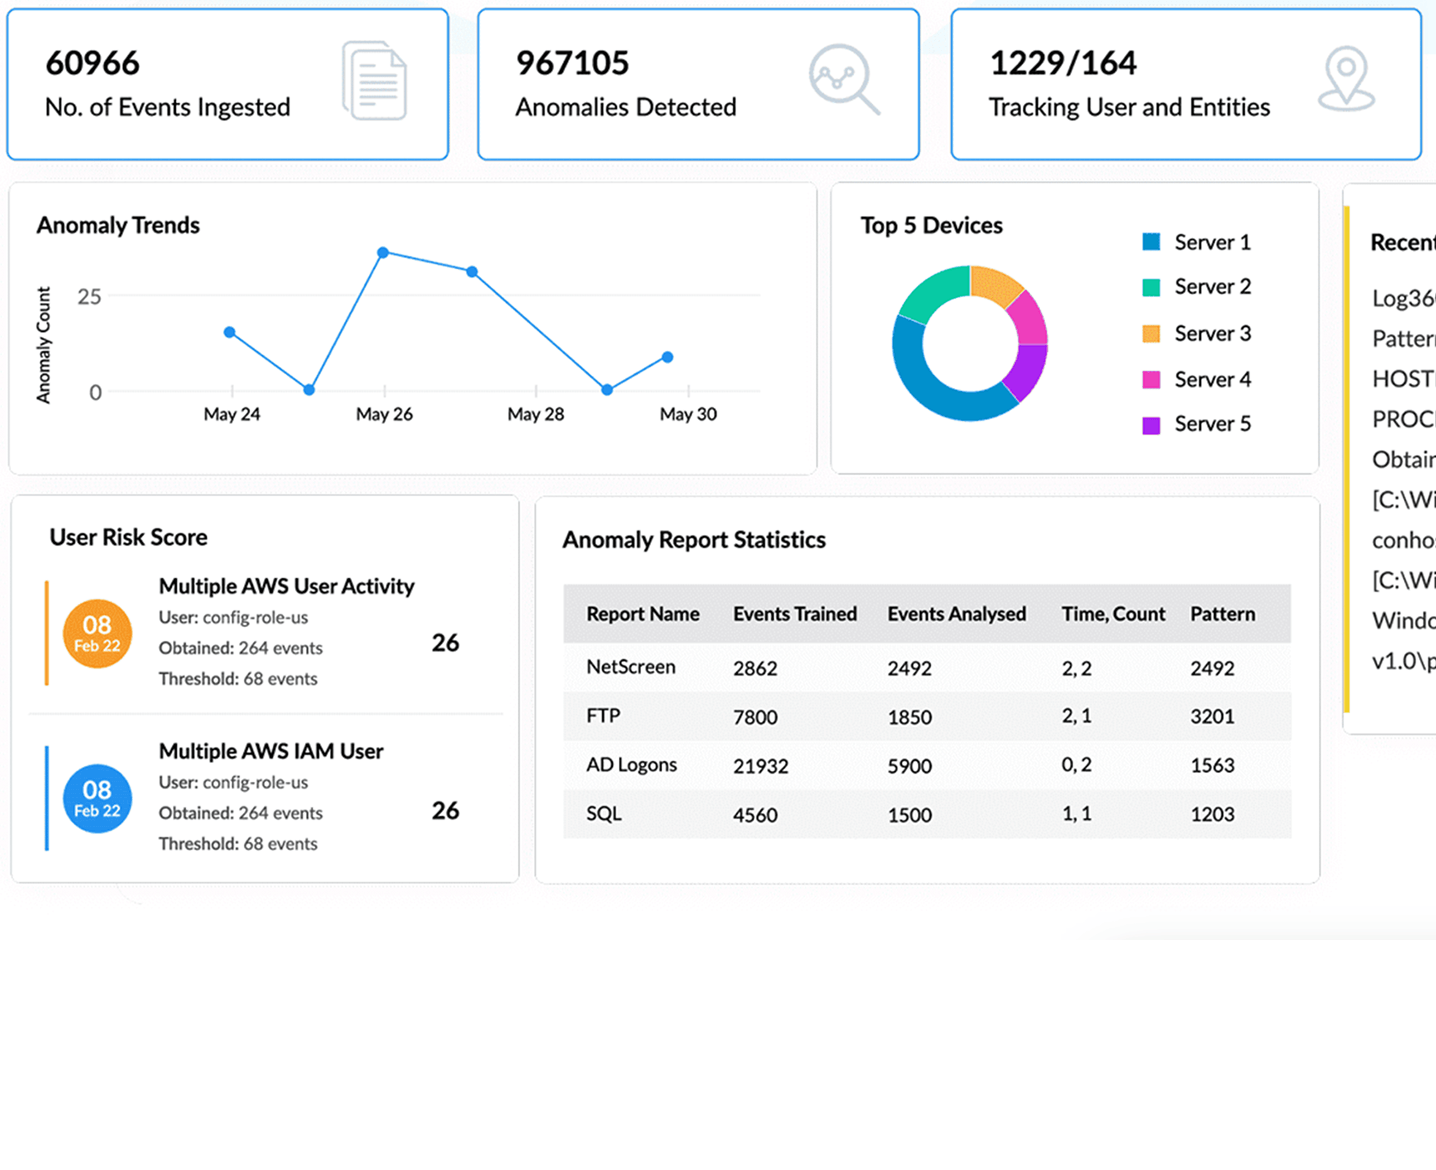This screenshot has width=1436, height=1170.
Task: Open the Tracking User and Entities card
Action: tap(1186, 84)
